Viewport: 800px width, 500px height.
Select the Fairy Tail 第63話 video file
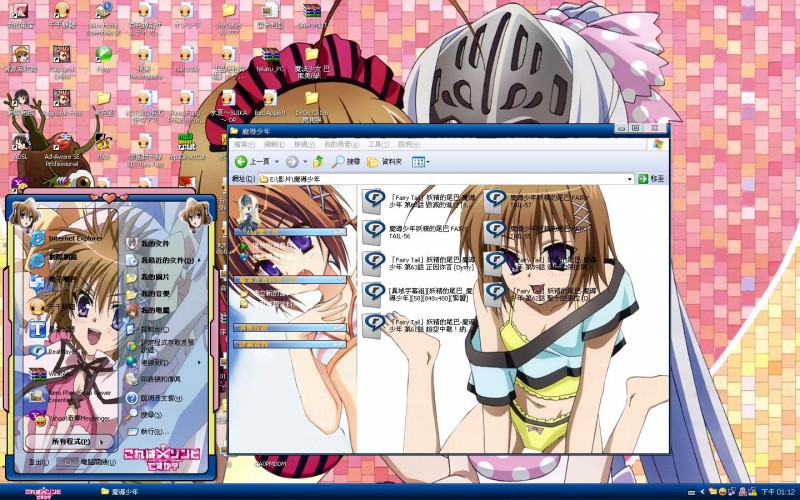(x=418, y=263)
